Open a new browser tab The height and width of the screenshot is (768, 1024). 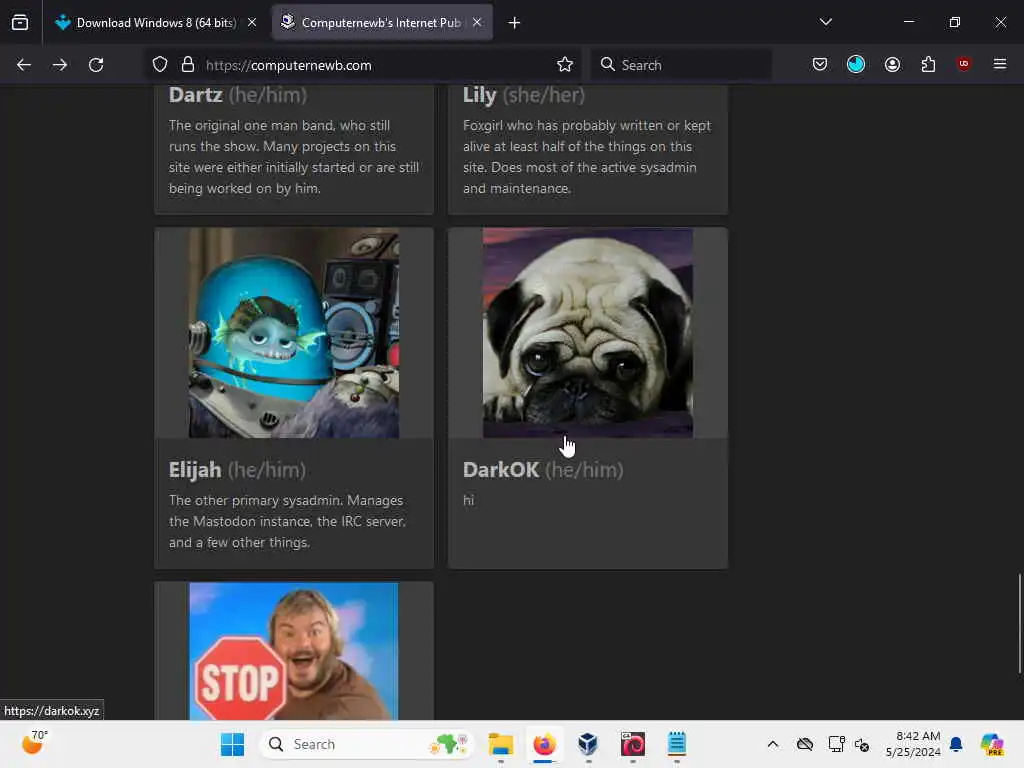click(515, 23)
